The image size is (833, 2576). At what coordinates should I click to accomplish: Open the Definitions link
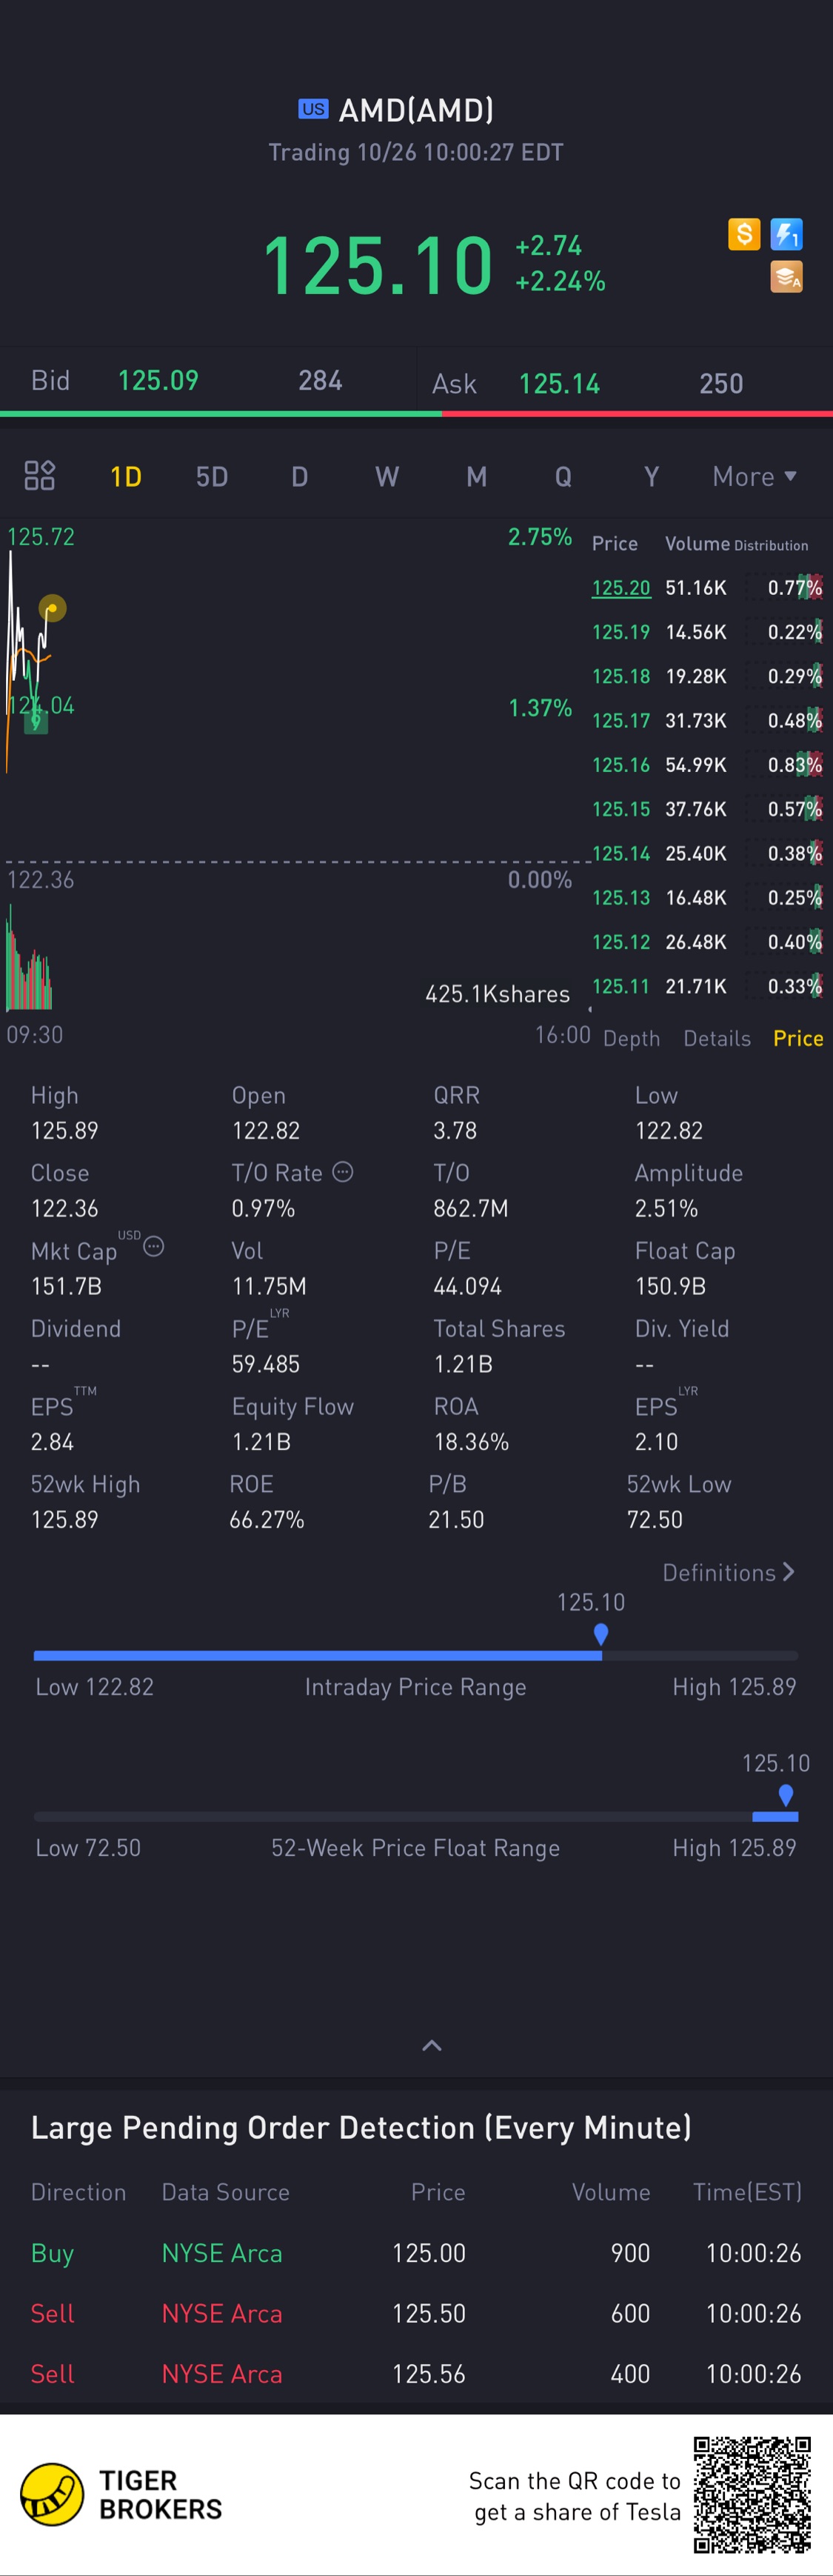coord(729,1572)
